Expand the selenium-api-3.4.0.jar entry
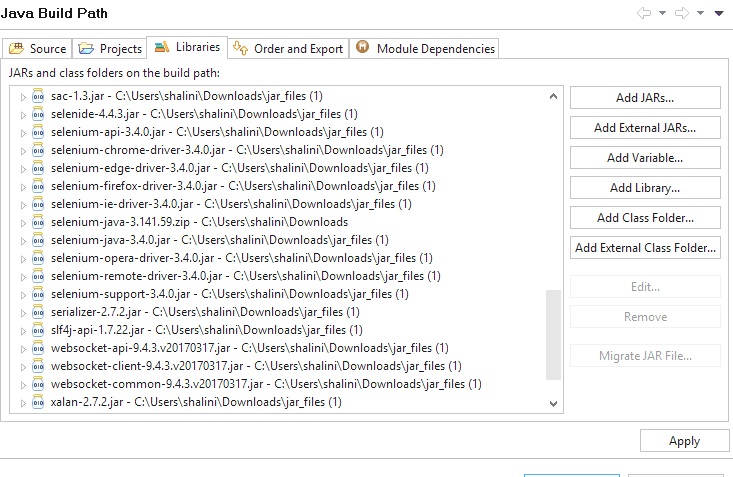Image resolution: width=733 pixels, height=477 pixels. (24, 132)
